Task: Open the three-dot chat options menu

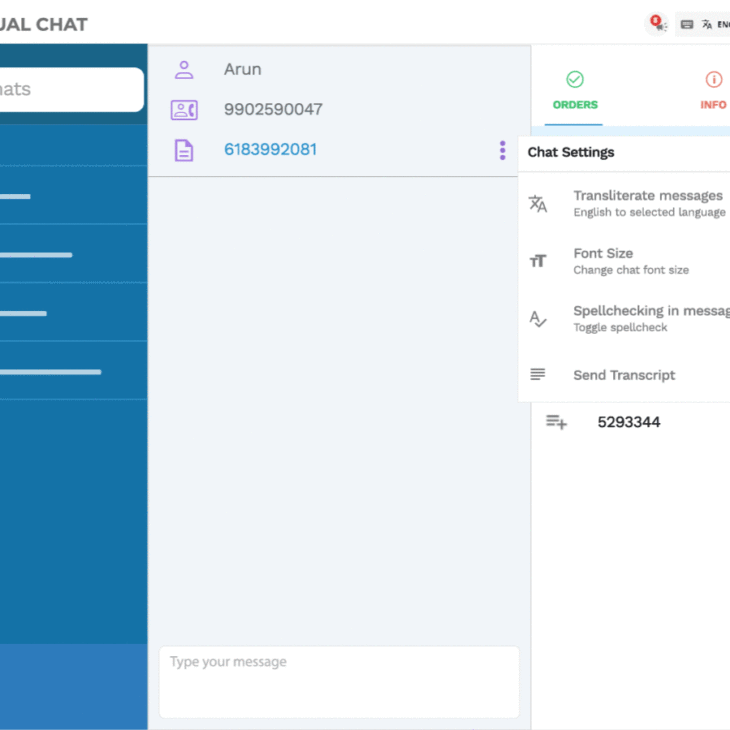Action: click(x=502, y=150)
